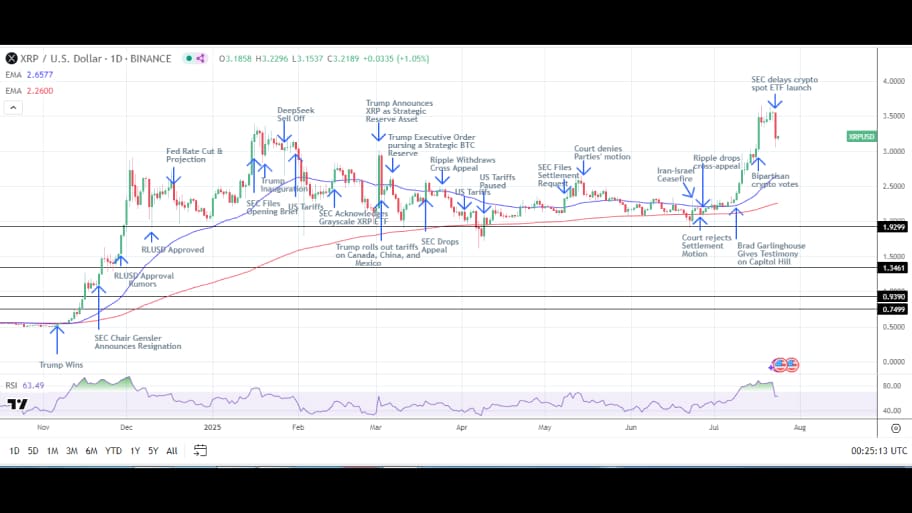Click the TradingView logo
Viewport: 912px width, 513px height.
(x=17, y=404)
